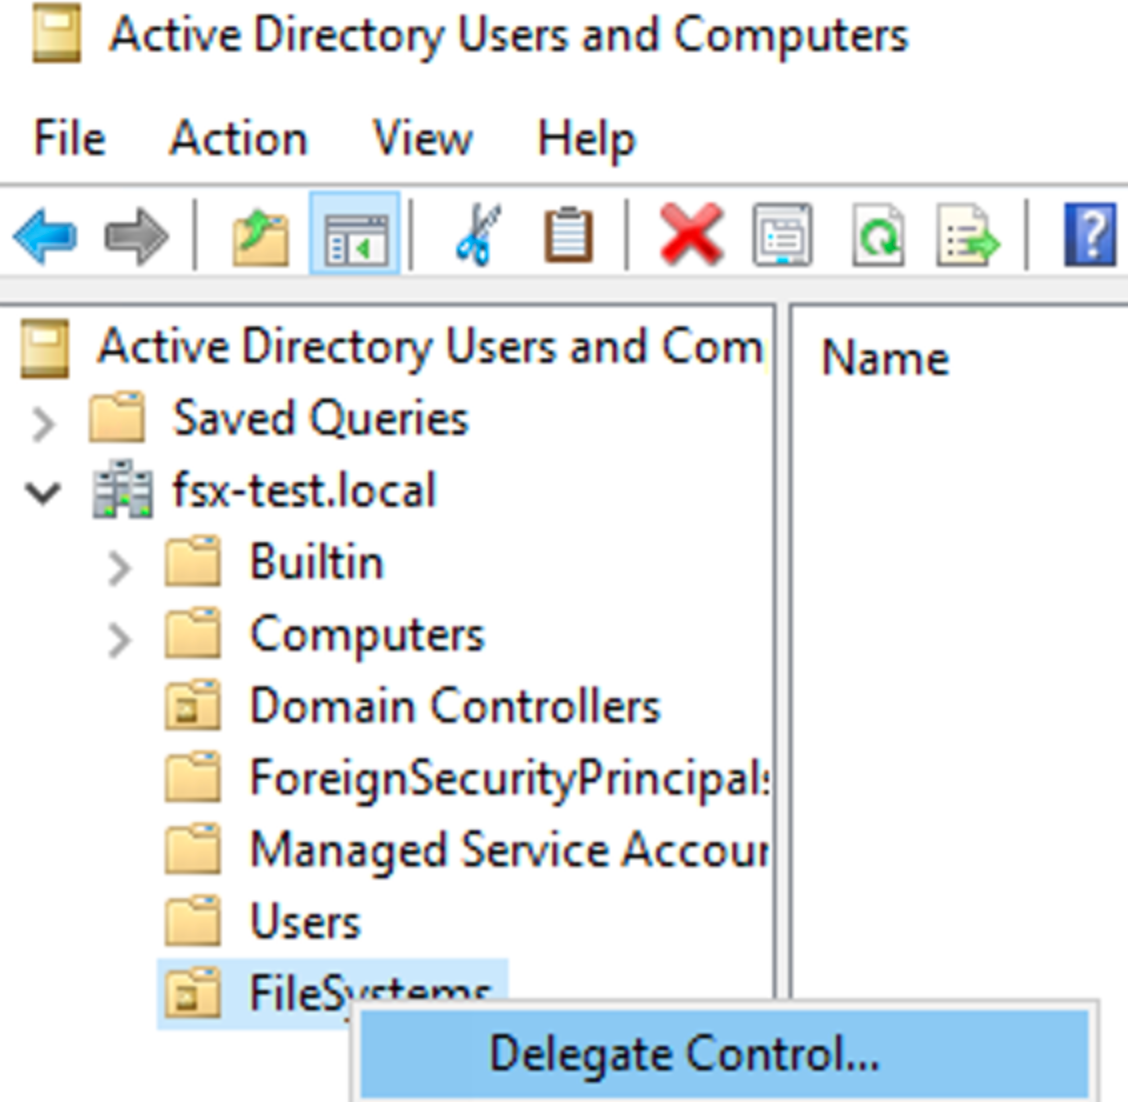Select the Saved Queries label
This screenshot has width=1128, height=1110.
click(x=321, y=419)
